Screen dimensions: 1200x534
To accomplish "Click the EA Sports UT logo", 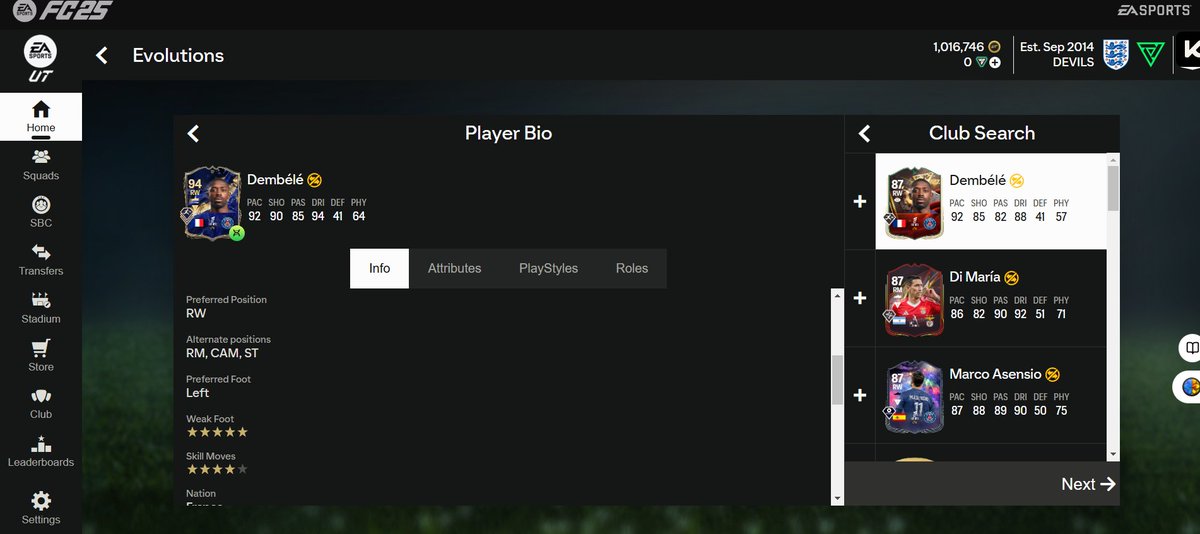I will (x=41, y=59).
